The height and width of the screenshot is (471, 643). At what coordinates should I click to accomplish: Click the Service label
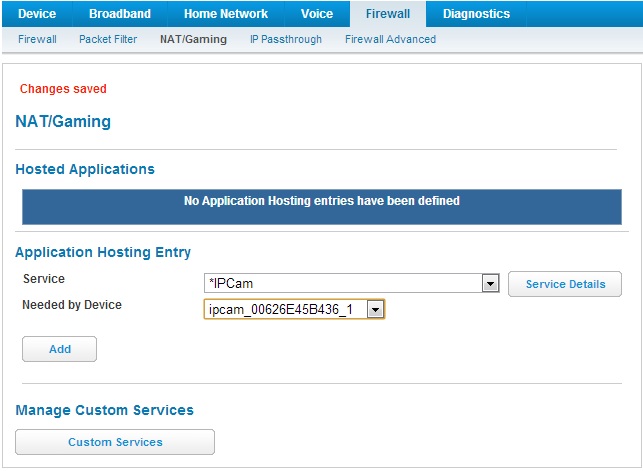[44, 279]
